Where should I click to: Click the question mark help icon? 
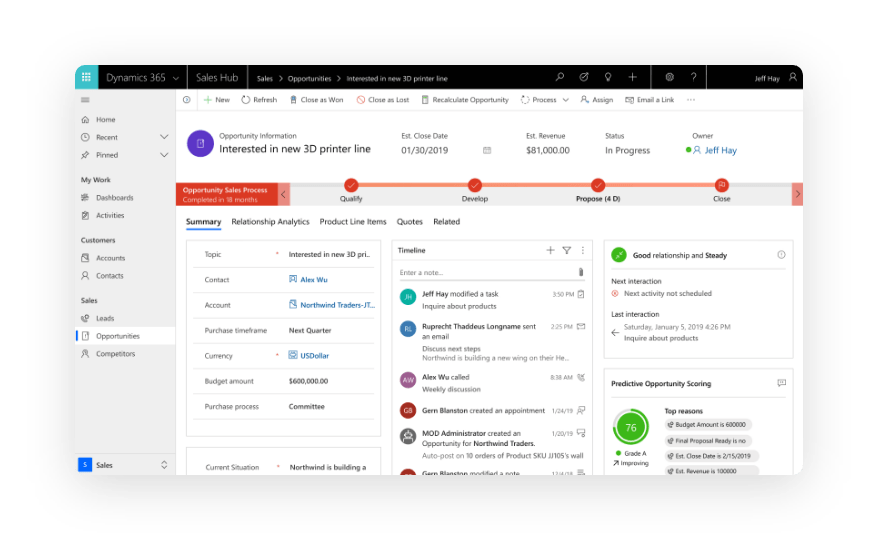coord(693,77)
